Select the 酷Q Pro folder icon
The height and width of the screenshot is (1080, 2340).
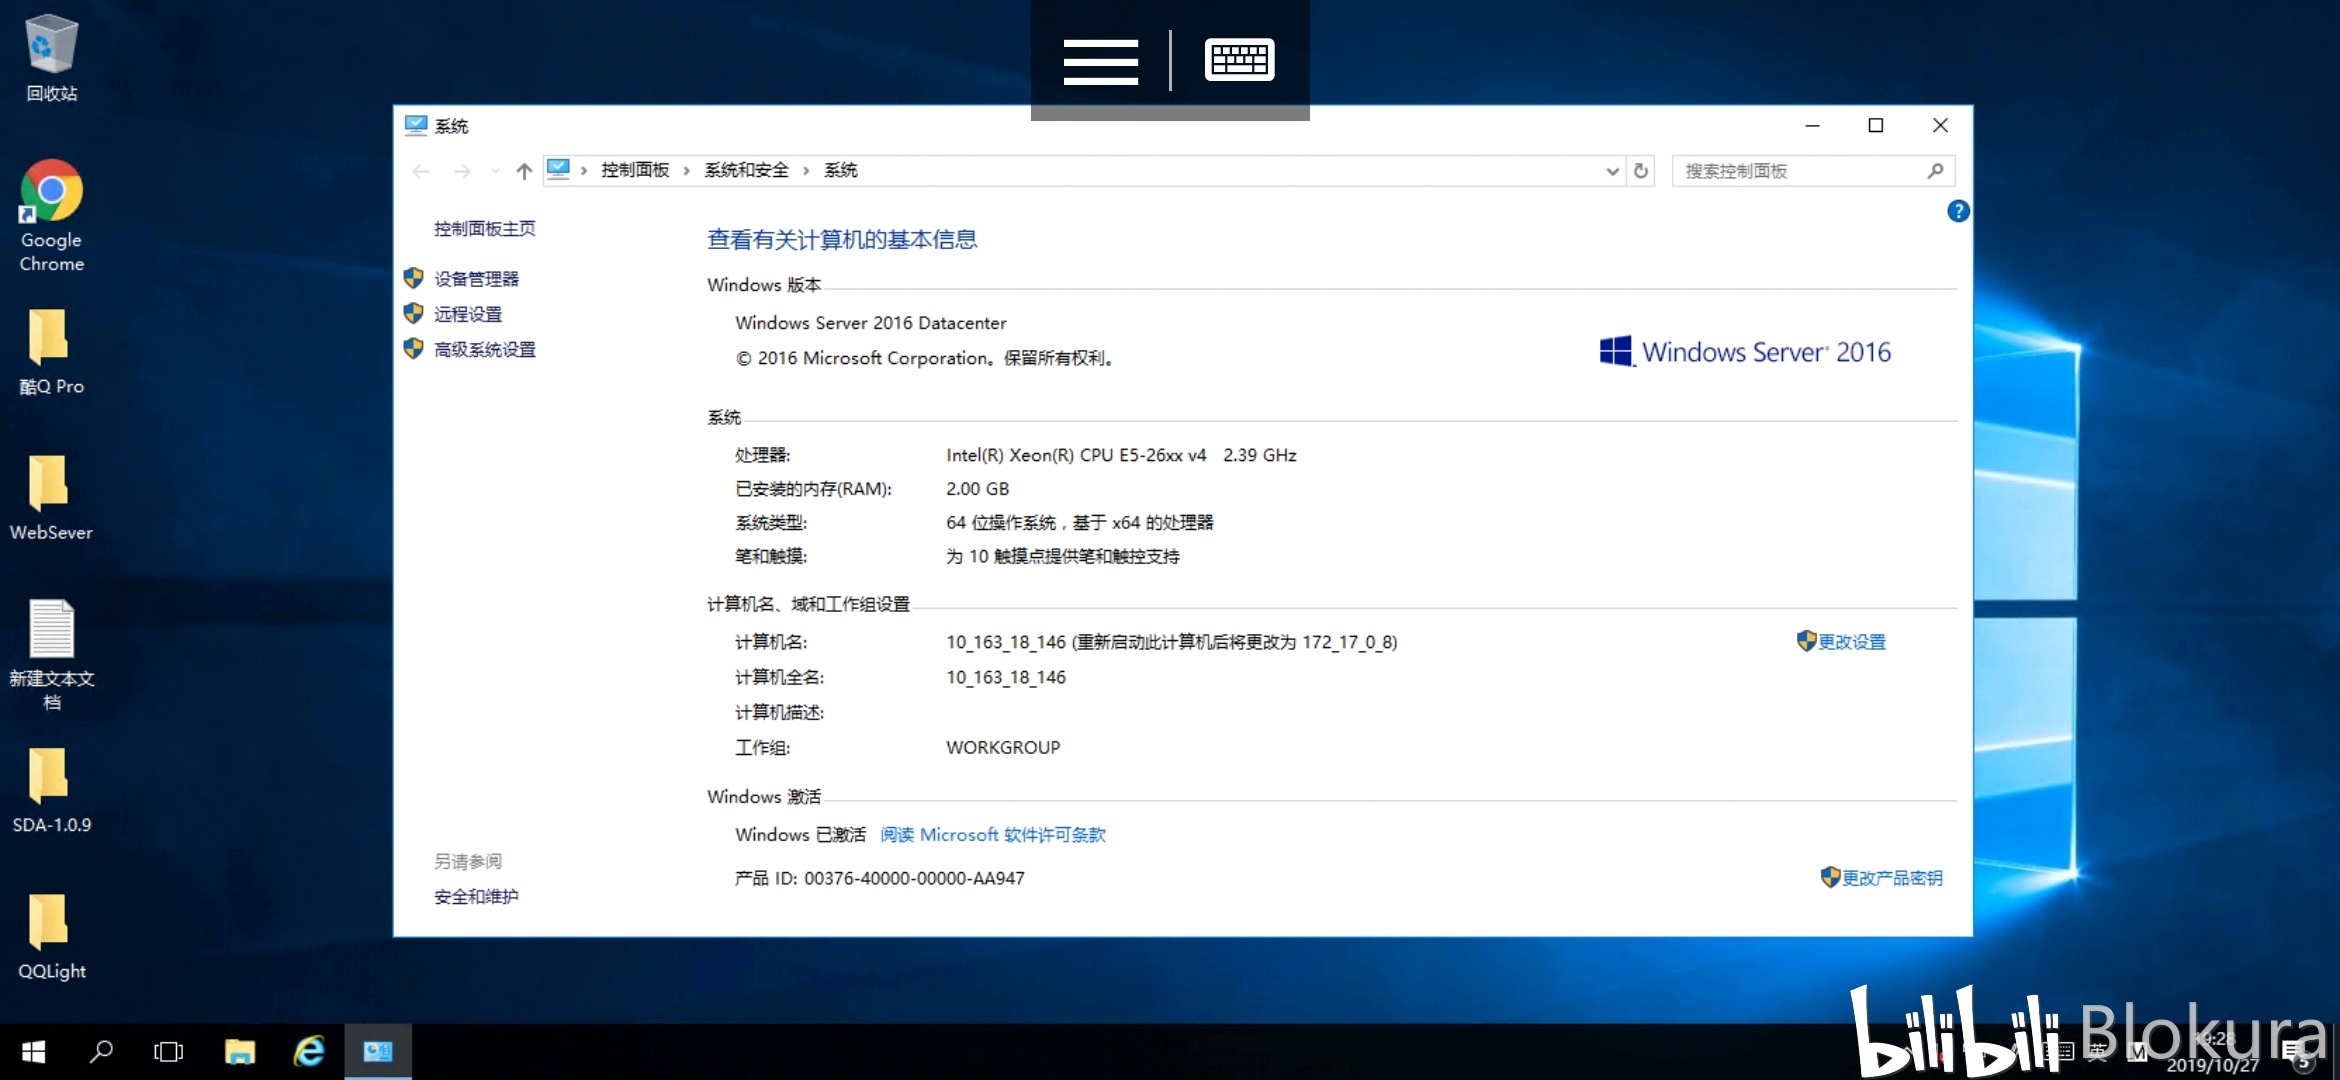tap(51, 351)
